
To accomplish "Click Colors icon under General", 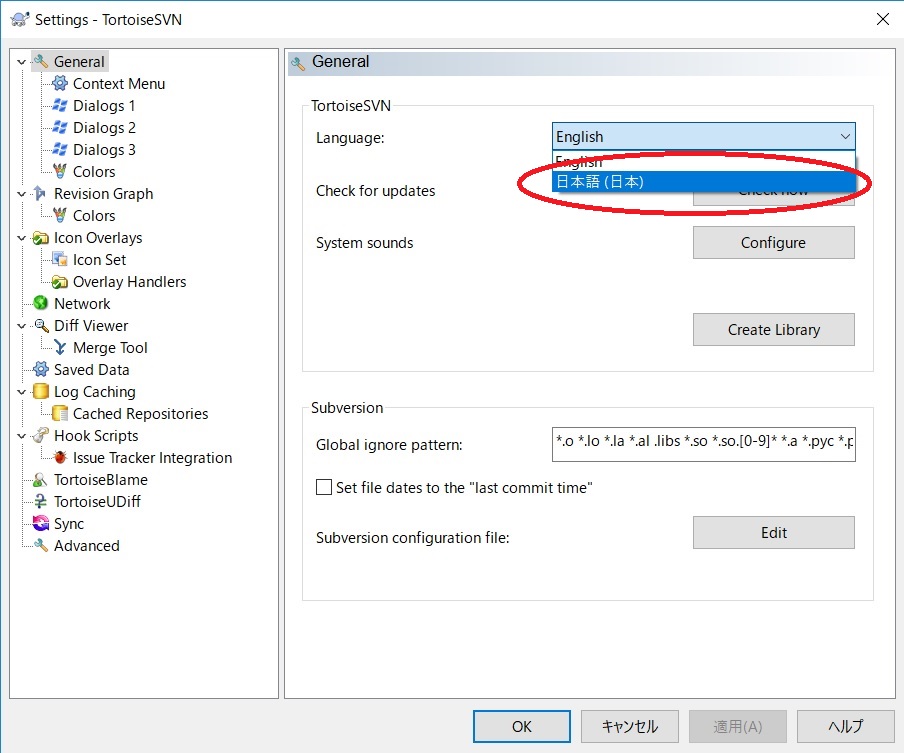I will [60, 171].
